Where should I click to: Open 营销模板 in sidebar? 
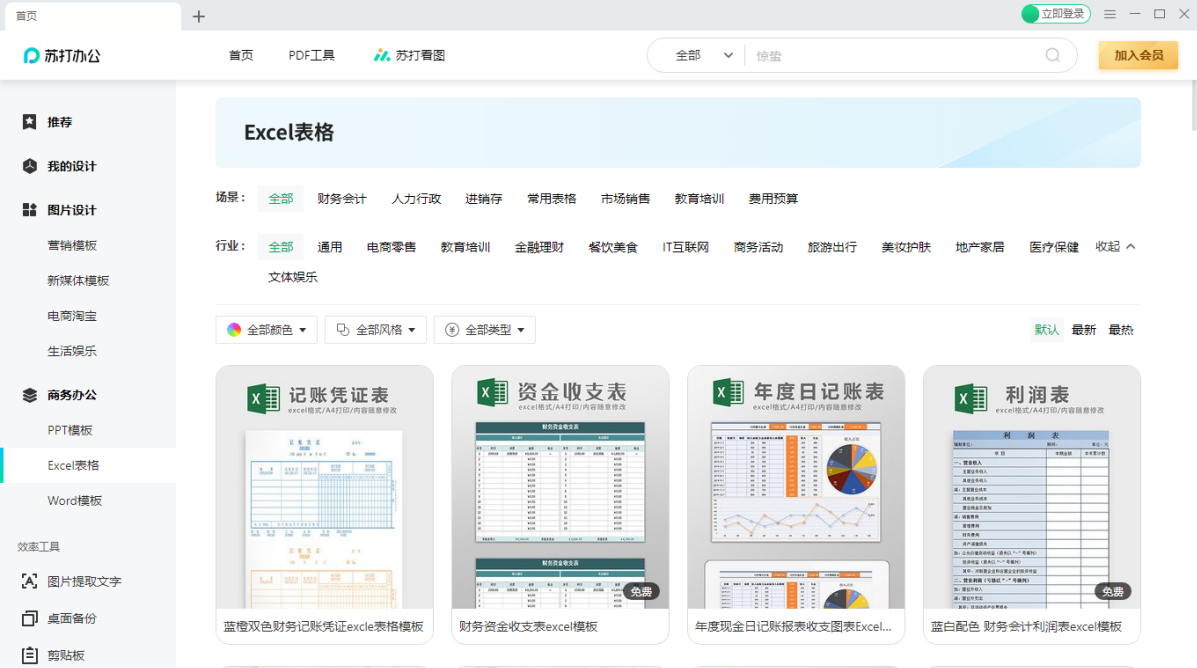coord(72,246)
